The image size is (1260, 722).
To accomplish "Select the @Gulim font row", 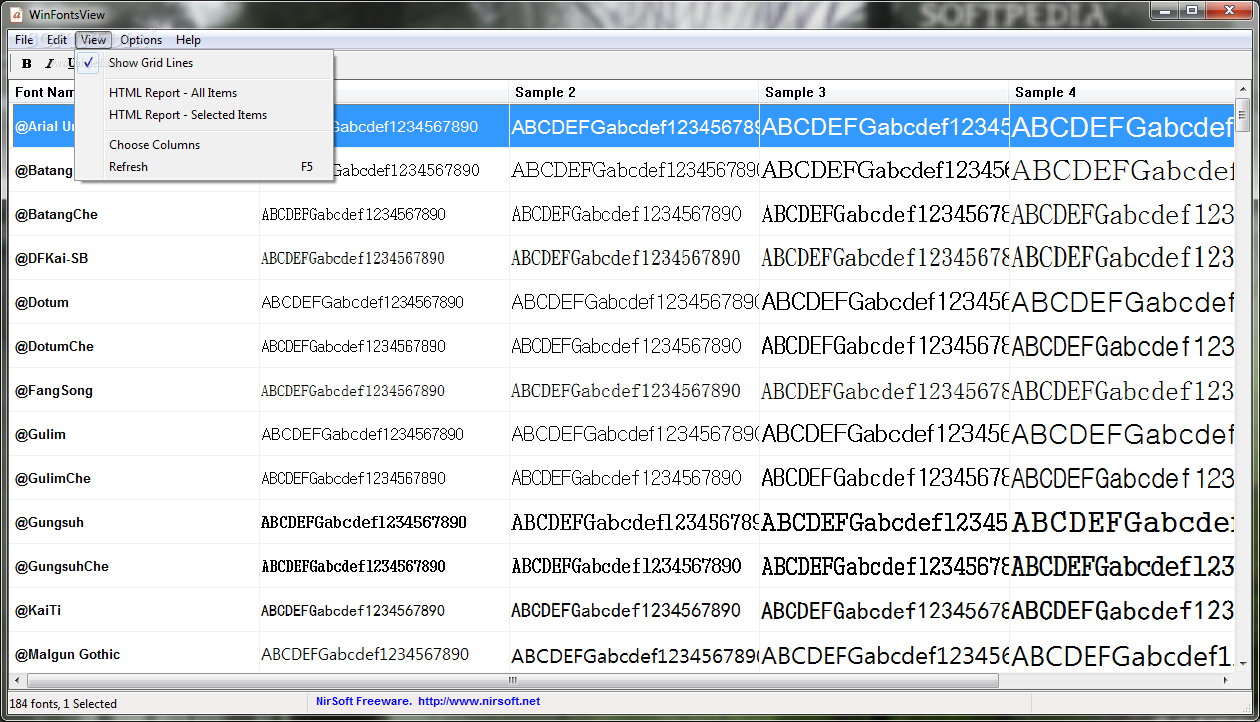I will 623,434.
